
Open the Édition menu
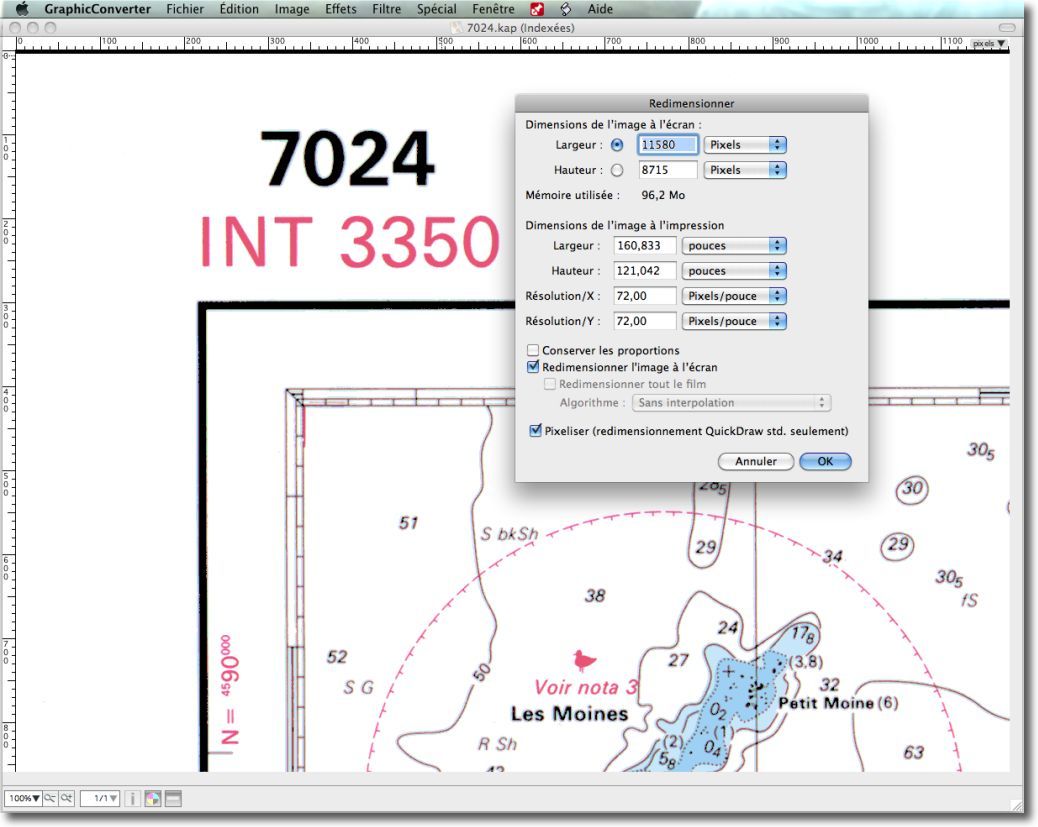click(x=239, y=9)
